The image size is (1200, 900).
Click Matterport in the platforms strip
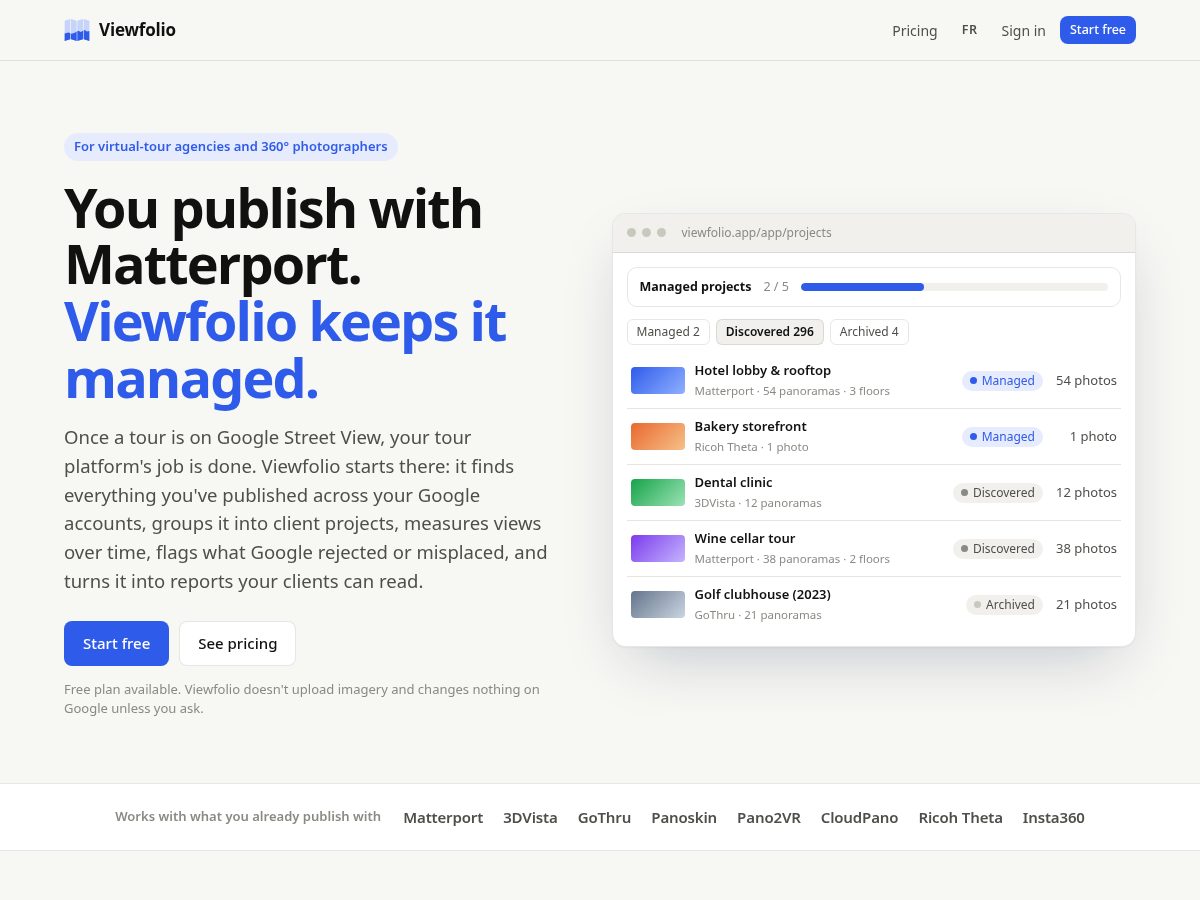(443, 818)
